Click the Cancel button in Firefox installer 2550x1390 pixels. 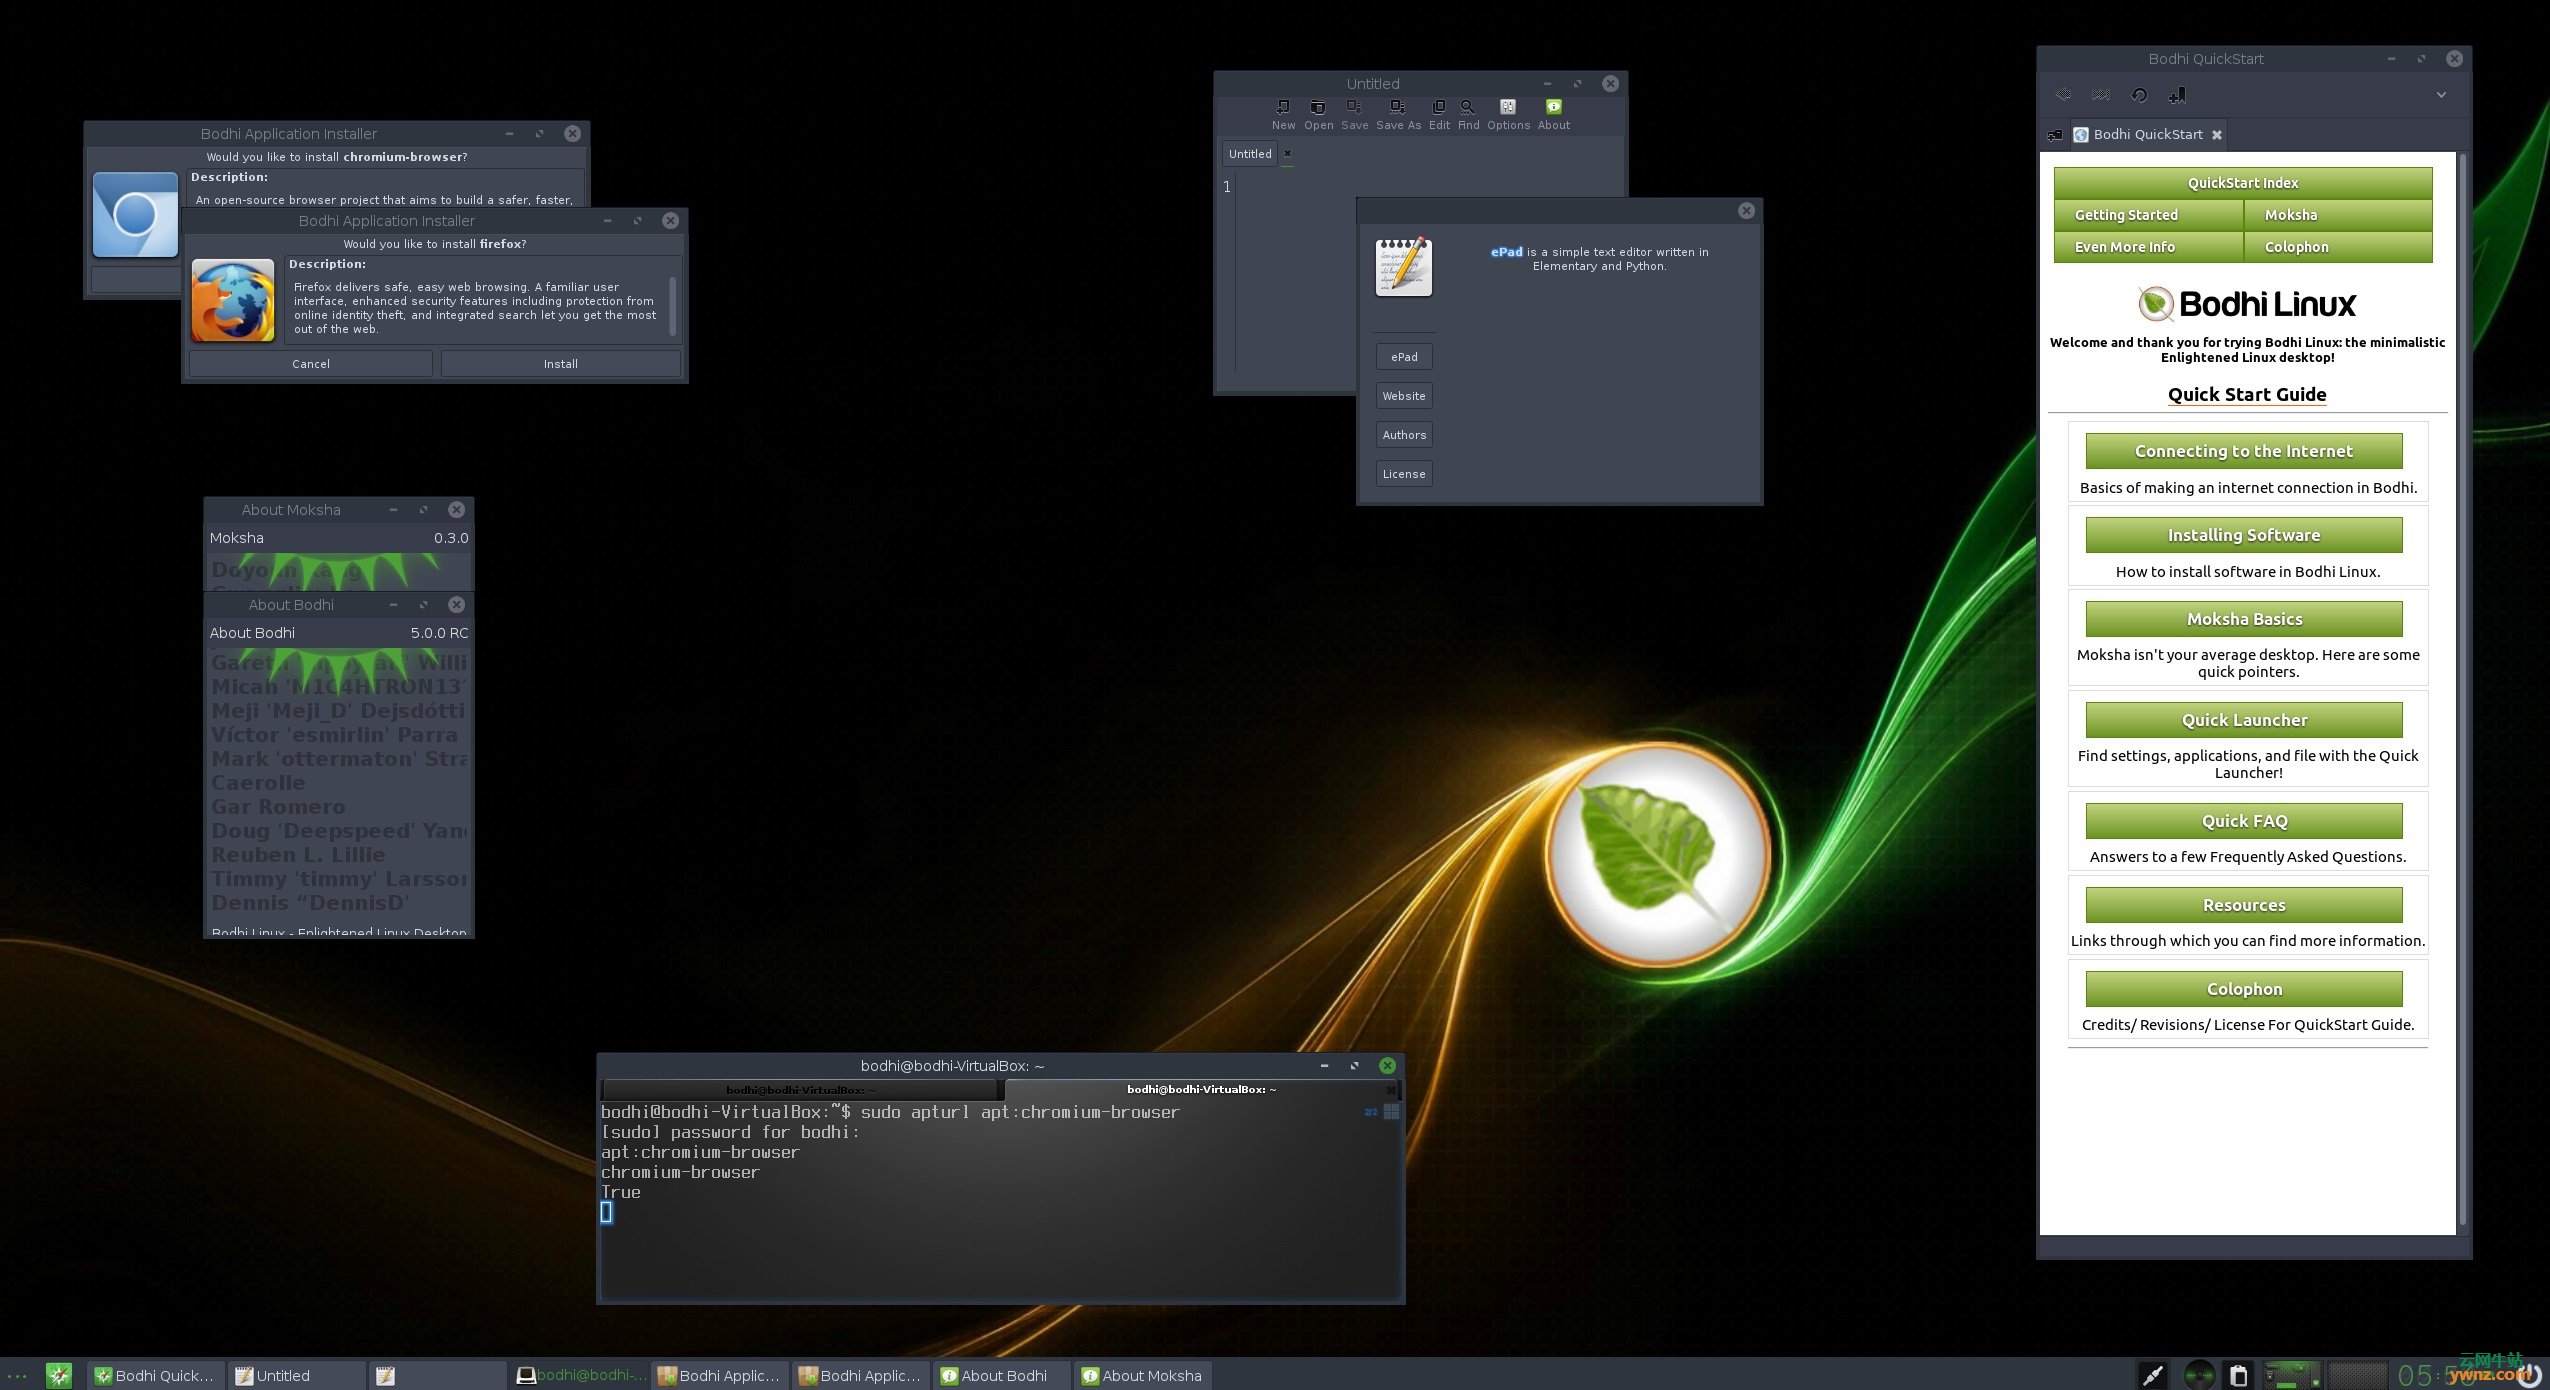pyautogui.click(x=310, y=361)
